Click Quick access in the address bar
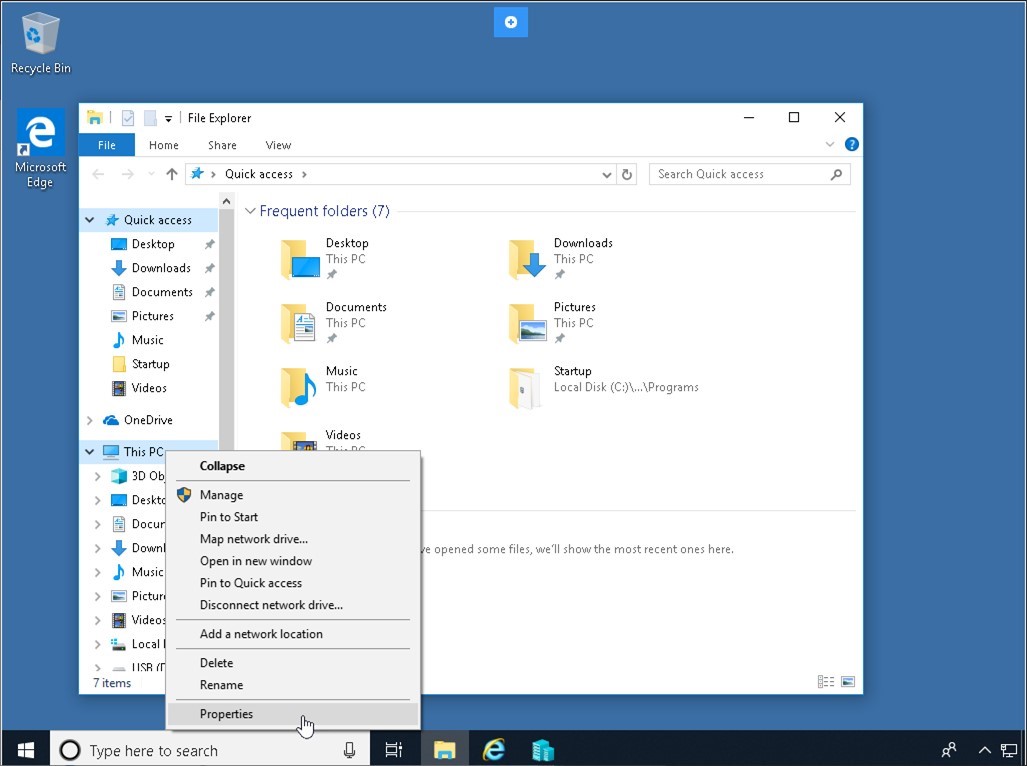Viewport: 1027px width, 766px height. pos(259,174)
